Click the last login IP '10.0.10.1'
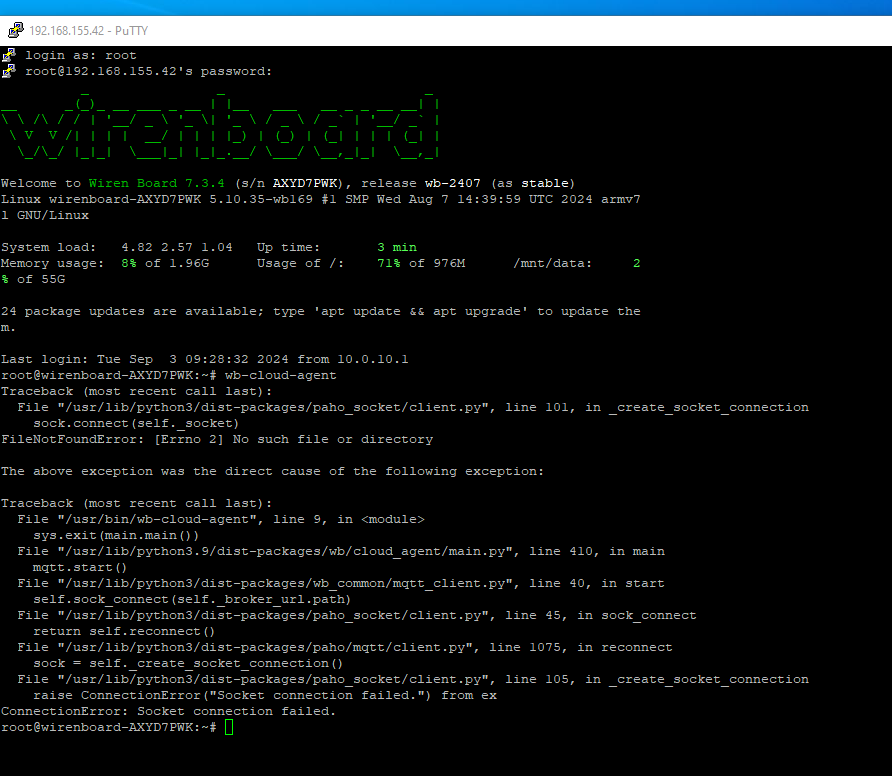892x776 pixels. tap(373, 359)
